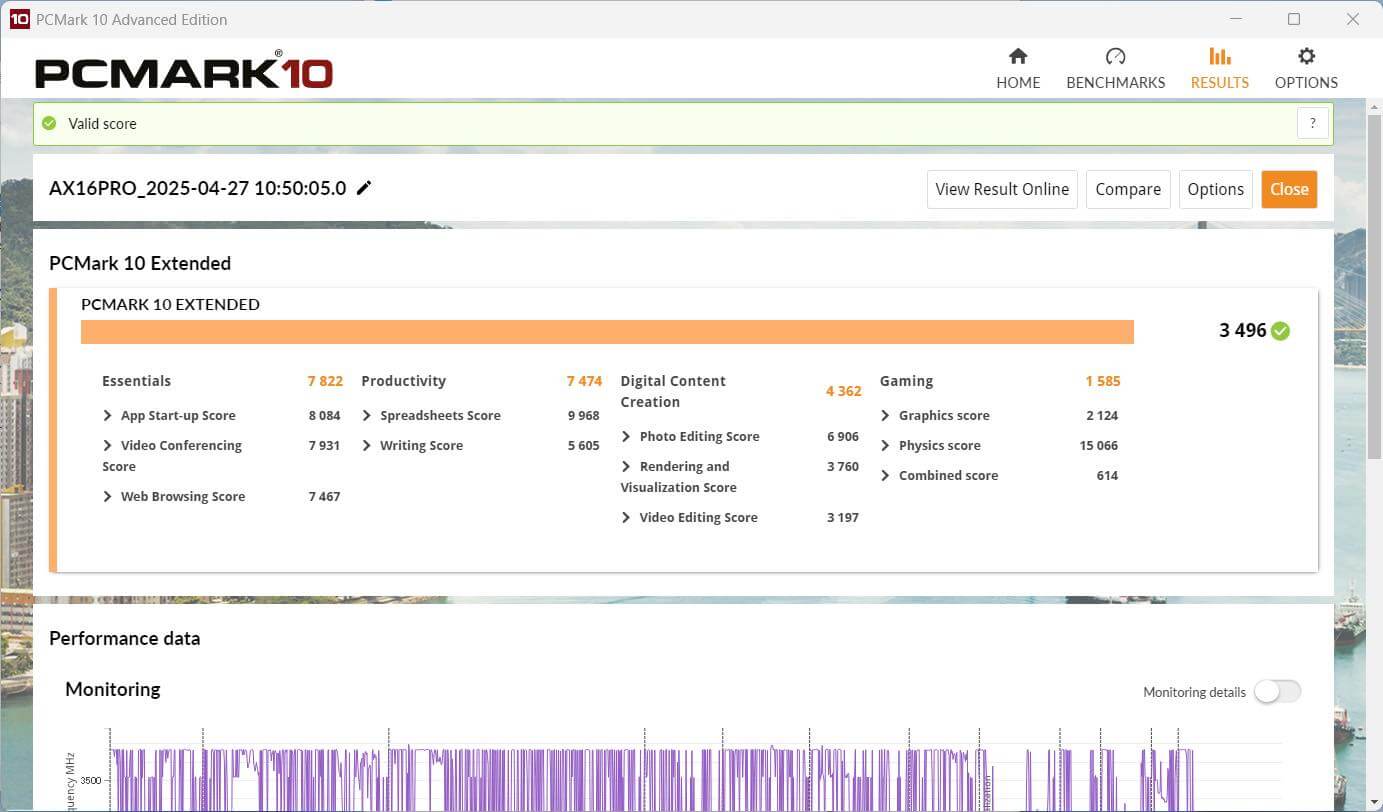Expand Video Conferencing Score row
The width and height of the screenshot is (1383, 812).
[x=107, y=446]
